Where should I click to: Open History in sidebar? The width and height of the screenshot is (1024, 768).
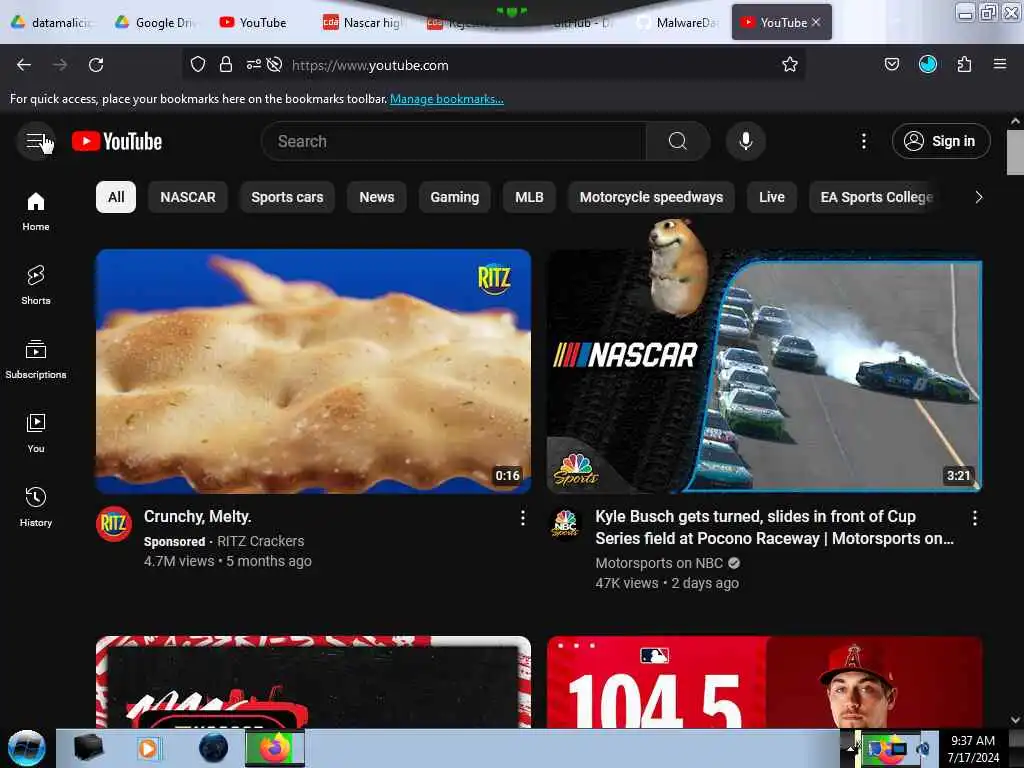pyautogui.click(x=36, y=507)
